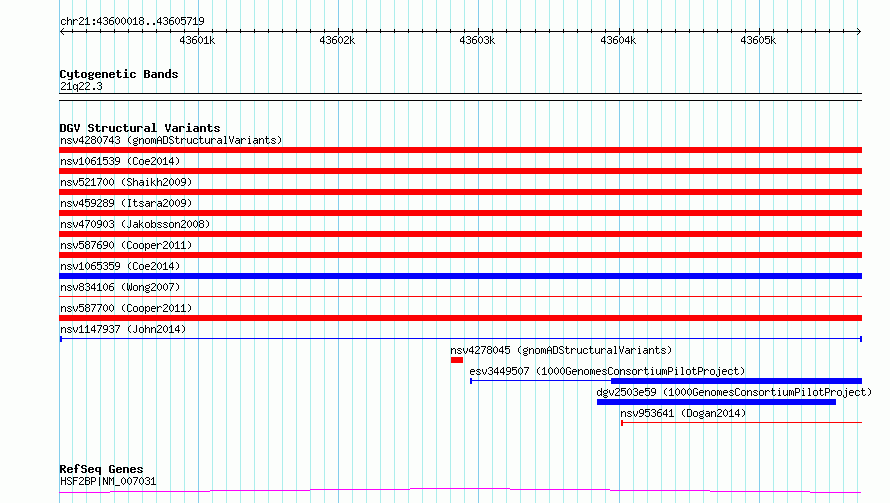890x503 pixels.
Task: Click the nsv587700 (Cooper2011) label
Action: pos(126,308)
